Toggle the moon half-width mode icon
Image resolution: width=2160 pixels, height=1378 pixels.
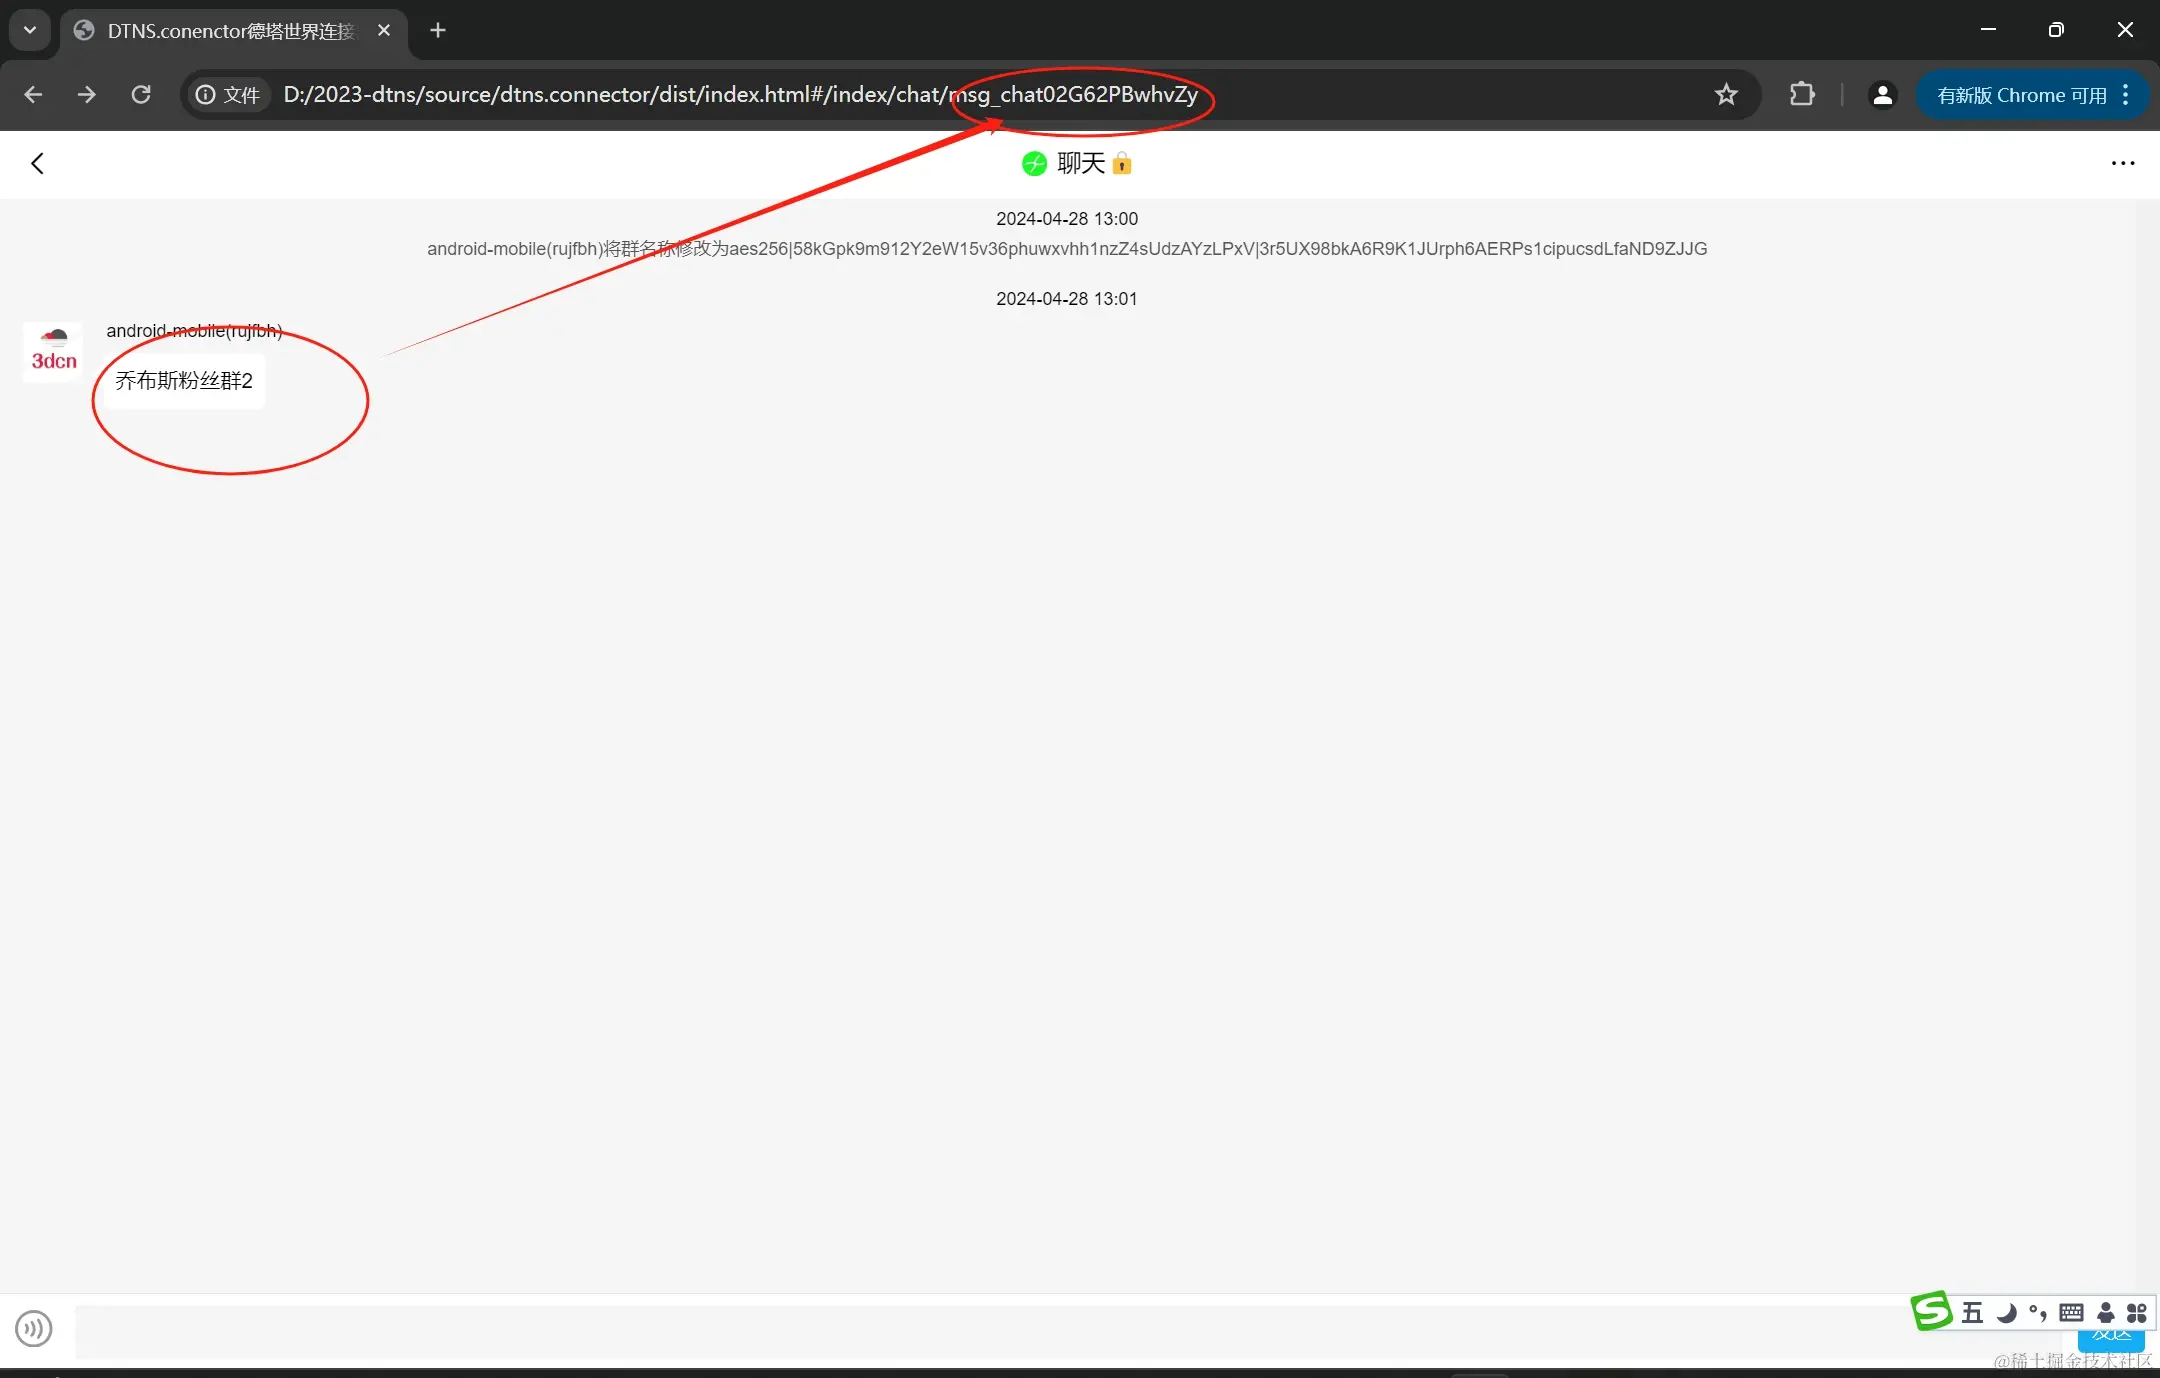click(x=2005, y=1313)
